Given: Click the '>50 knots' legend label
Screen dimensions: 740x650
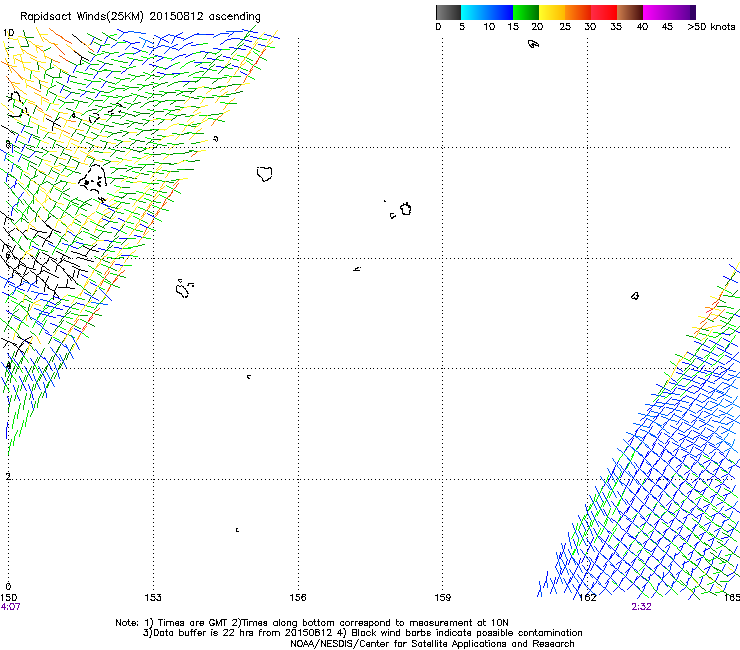Looking at the screenshot, I should 711,27.
